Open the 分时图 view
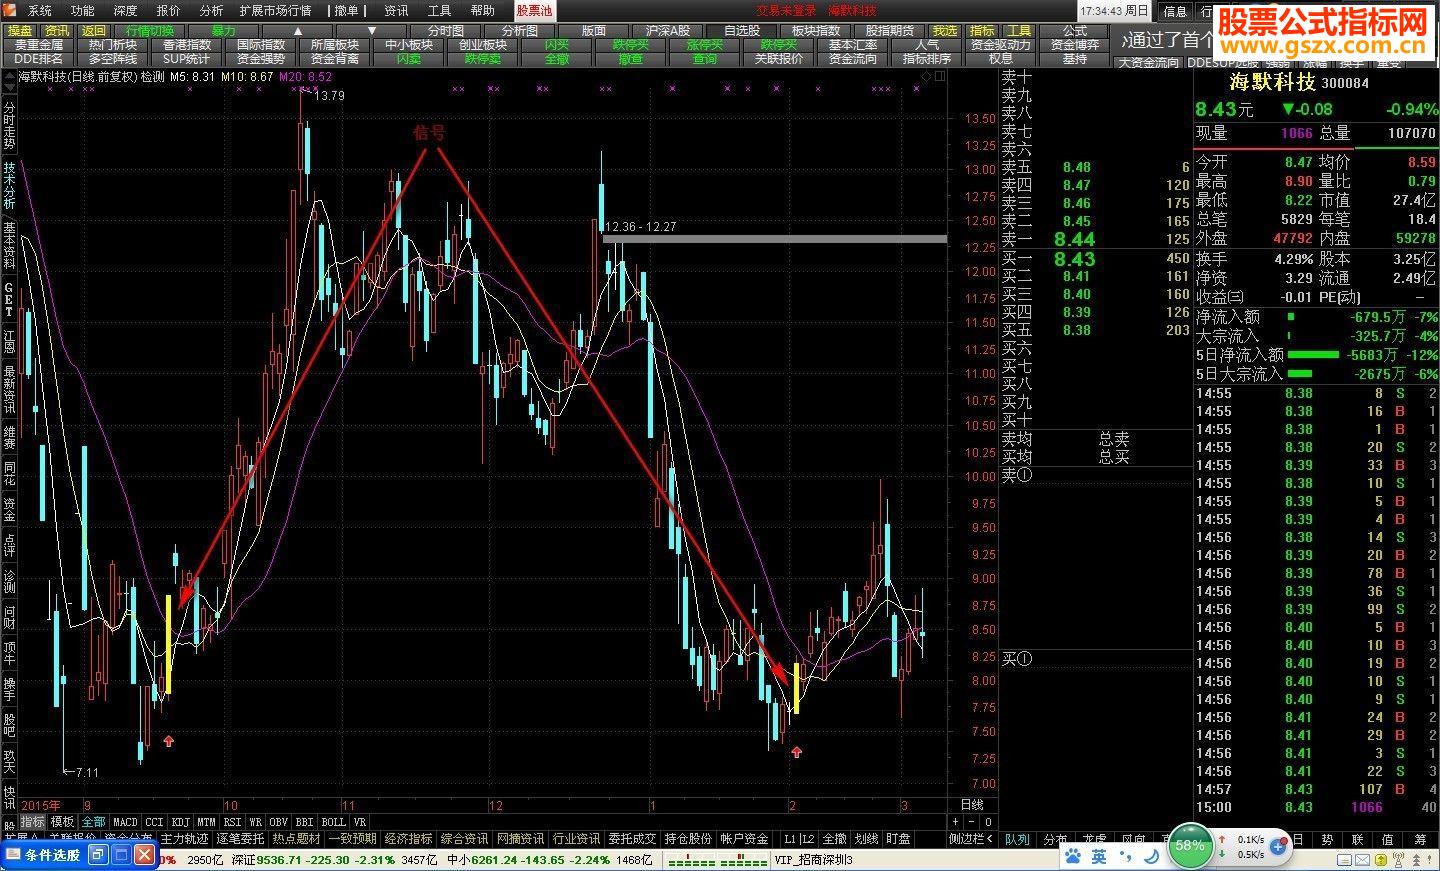1440x871 pixels. coord(446,31)
